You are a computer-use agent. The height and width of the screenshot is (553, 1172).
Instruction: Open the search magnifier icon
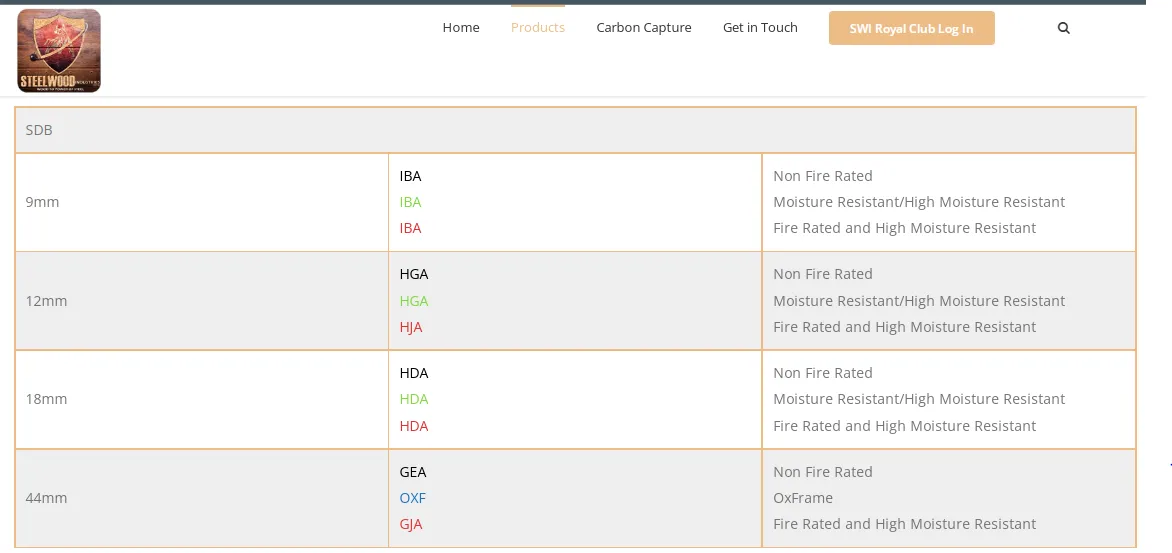coord(1063,28)
